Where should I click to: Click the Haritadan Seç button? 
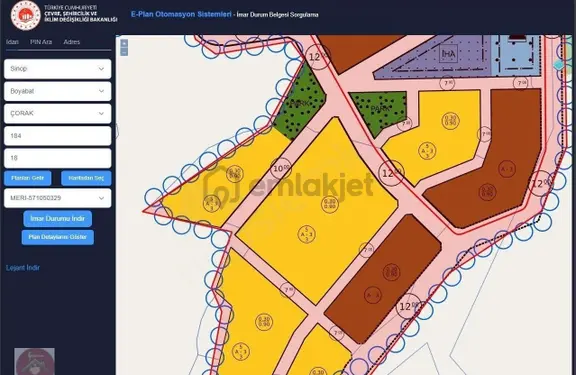coord(86,178)
